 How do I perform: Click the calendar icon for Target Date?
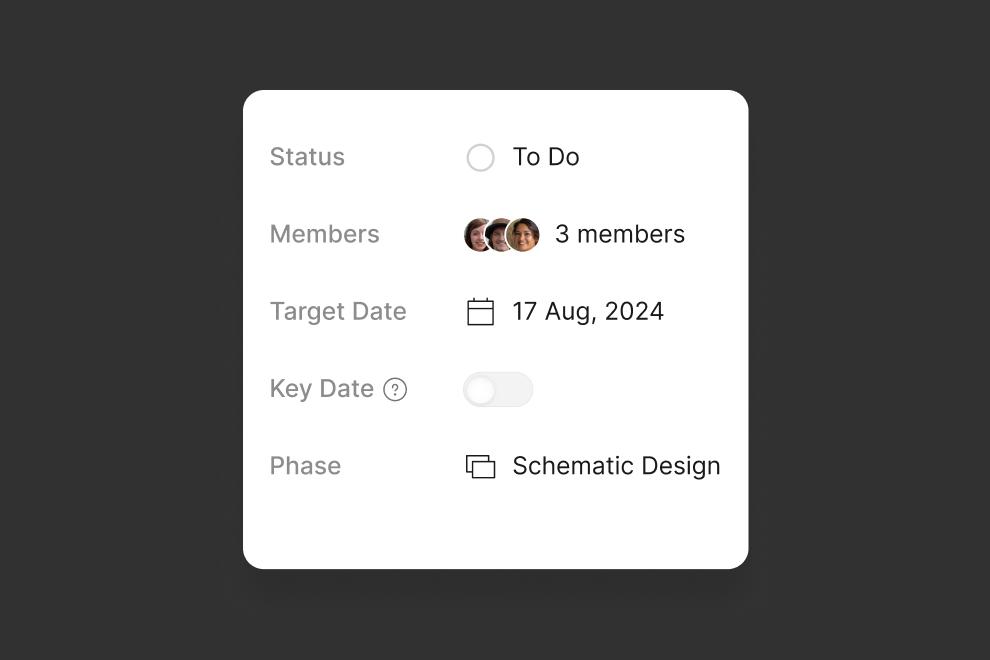[x=480, y=311]
